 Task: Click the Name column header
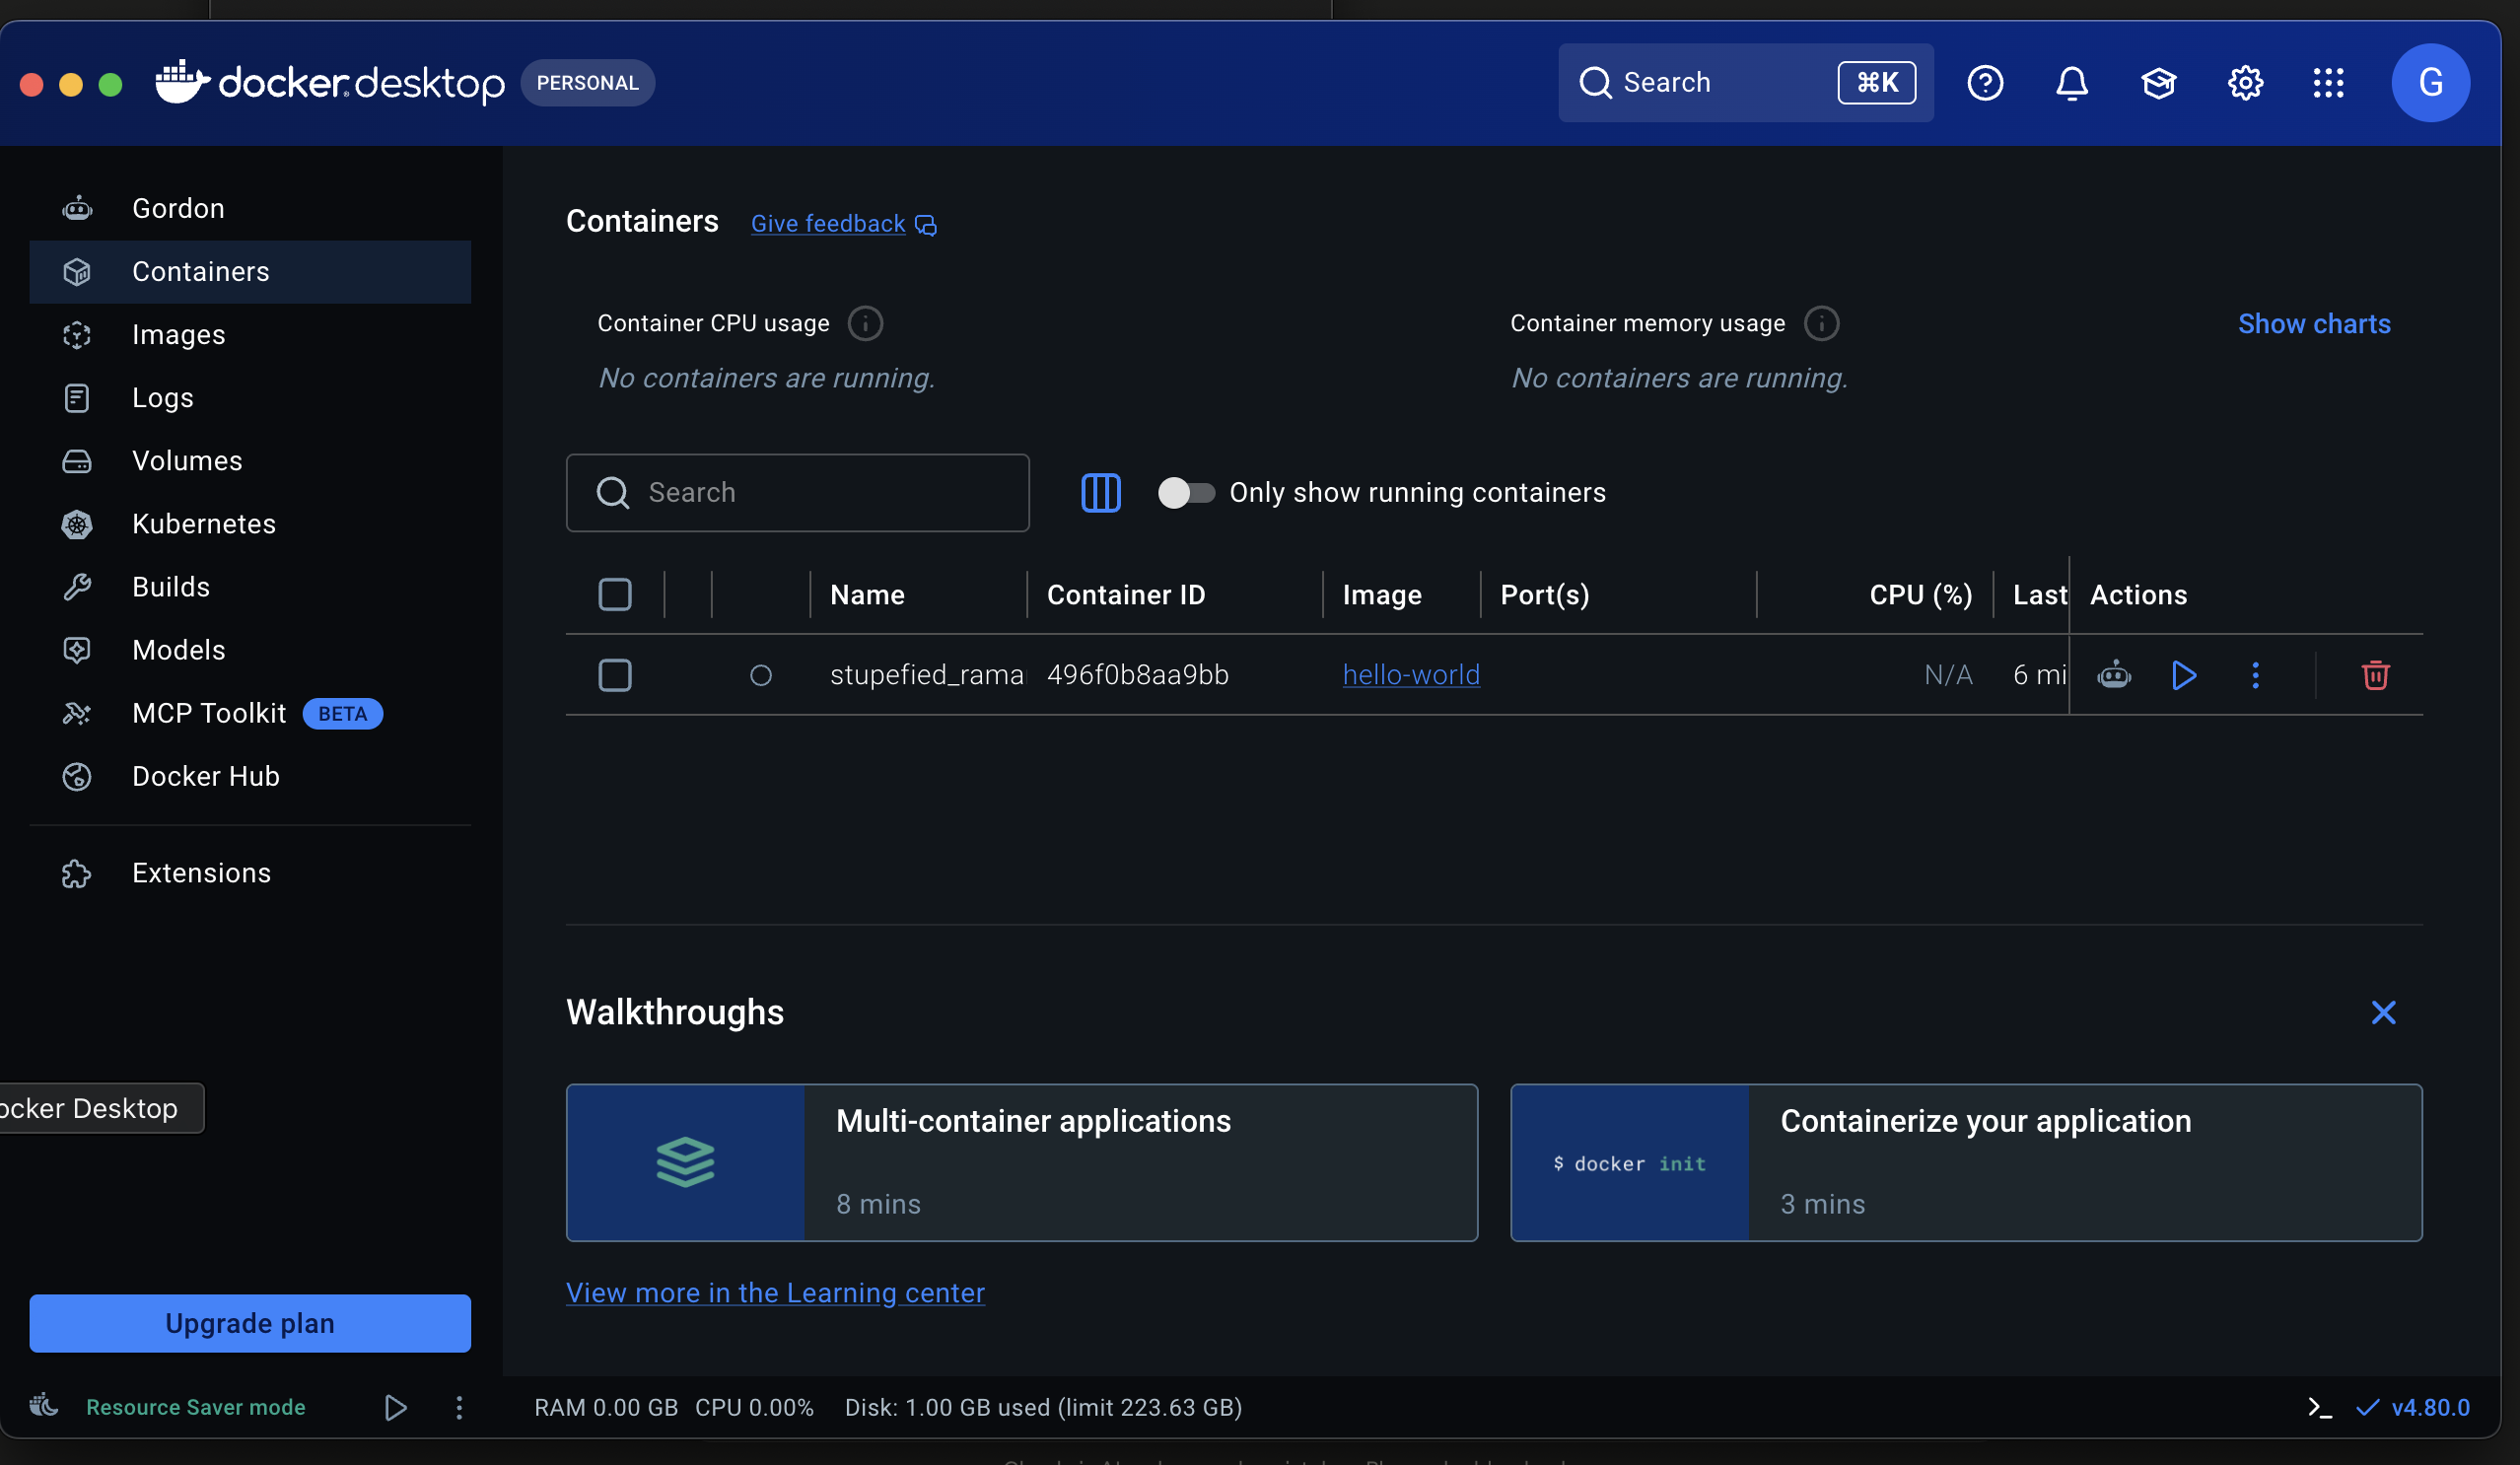(x=867, y=594)
